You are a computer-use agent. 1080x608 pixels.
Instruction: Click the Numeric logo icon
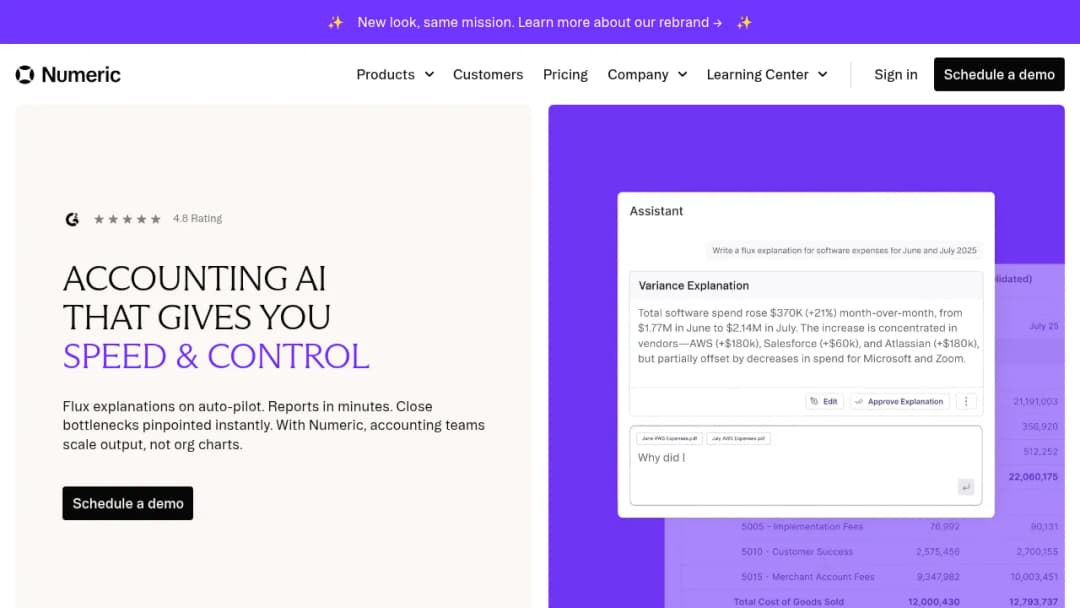(x=25, y=74)
